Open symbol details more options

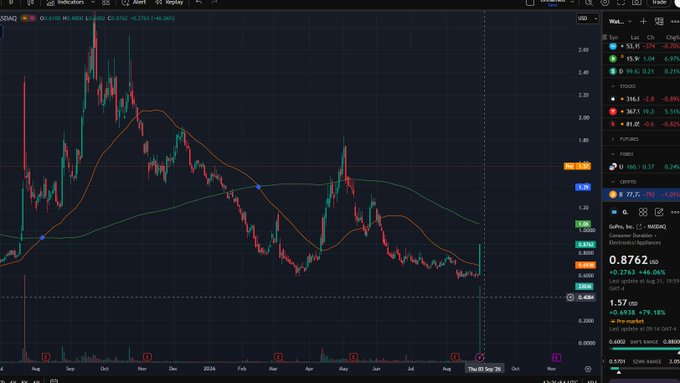[x=675, y=212]
